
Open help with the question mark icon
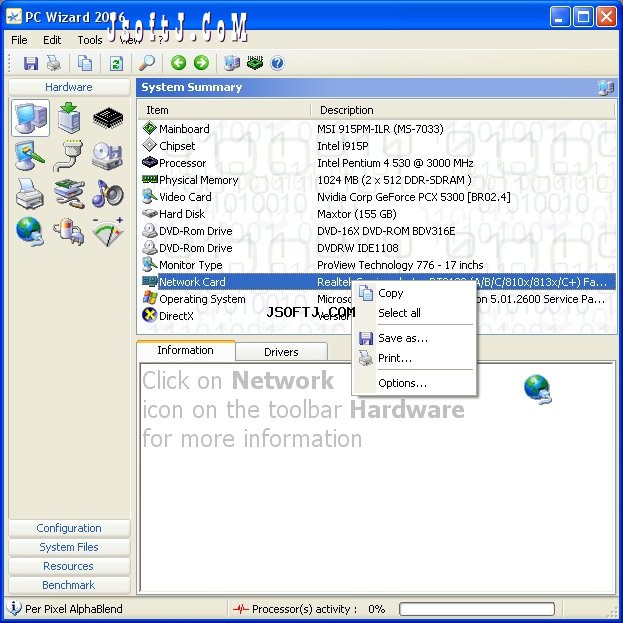(x=277, y=63)
